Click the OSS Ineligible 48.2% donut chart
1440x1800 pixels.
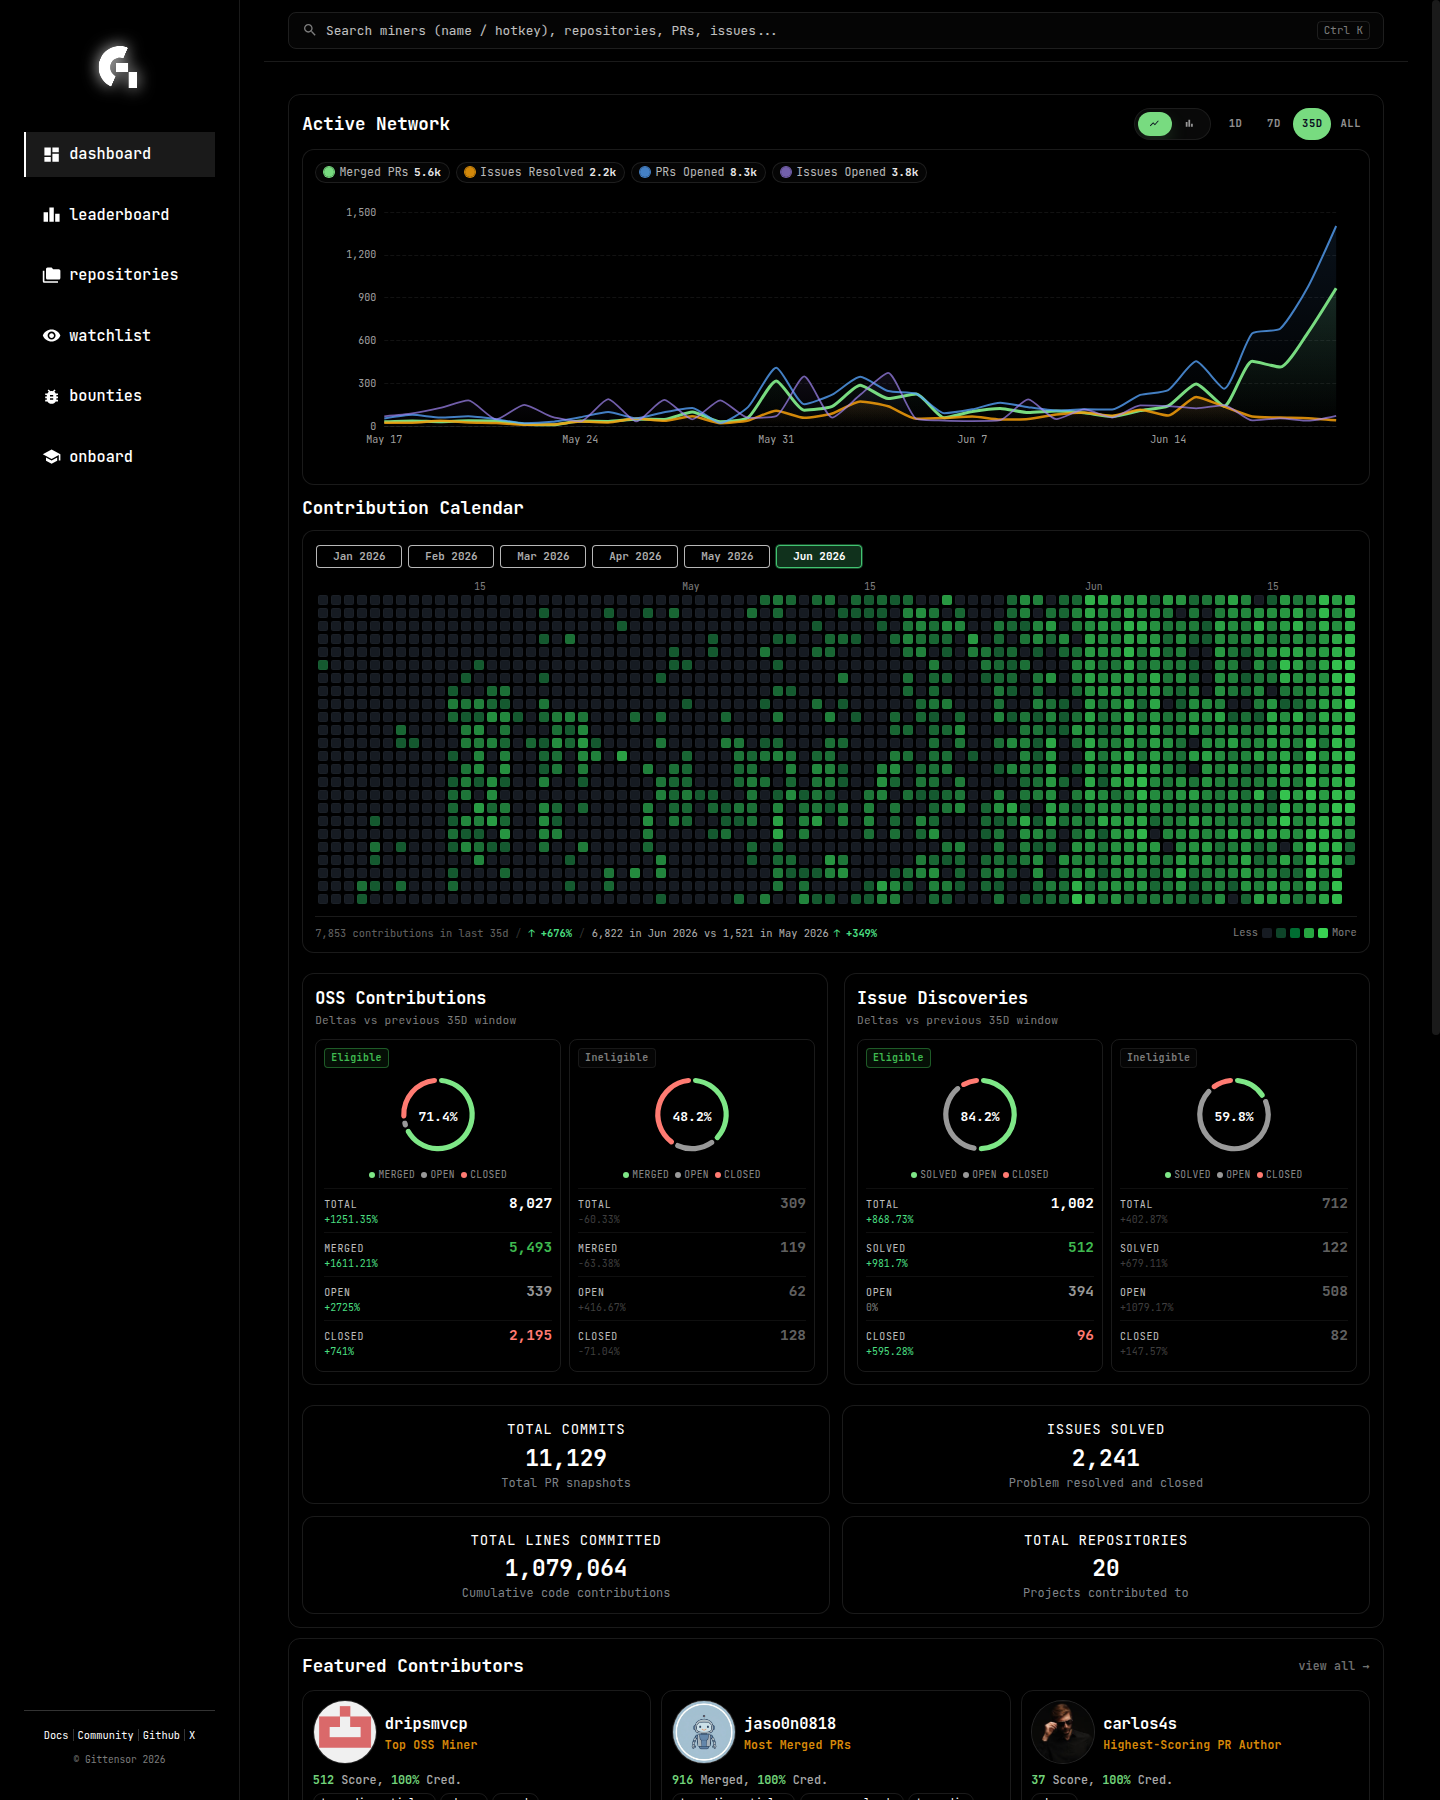click(x=692, y=1115)
